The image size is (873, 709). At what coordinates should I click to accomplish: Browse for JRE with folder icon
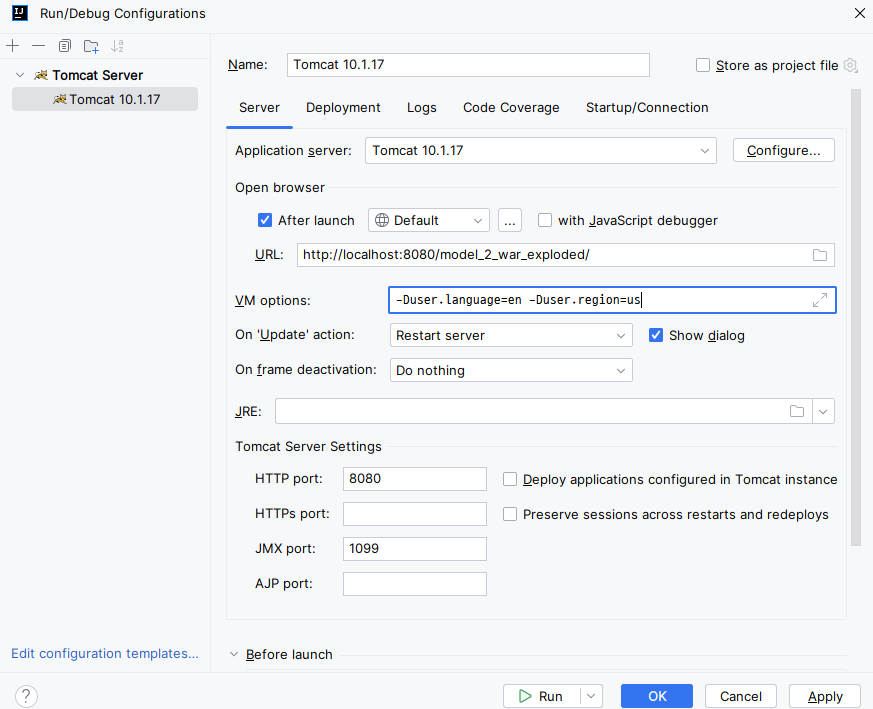797,411
